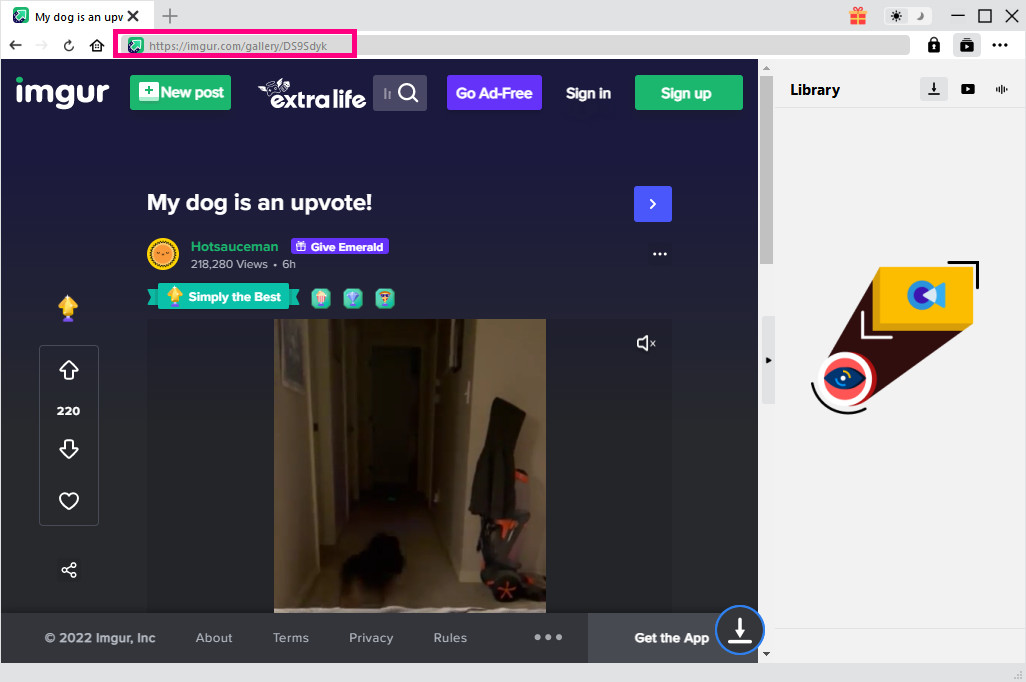Toggle the light/dark theme switch
Viewport: 1026px width, 682px height.
[908, 16]
